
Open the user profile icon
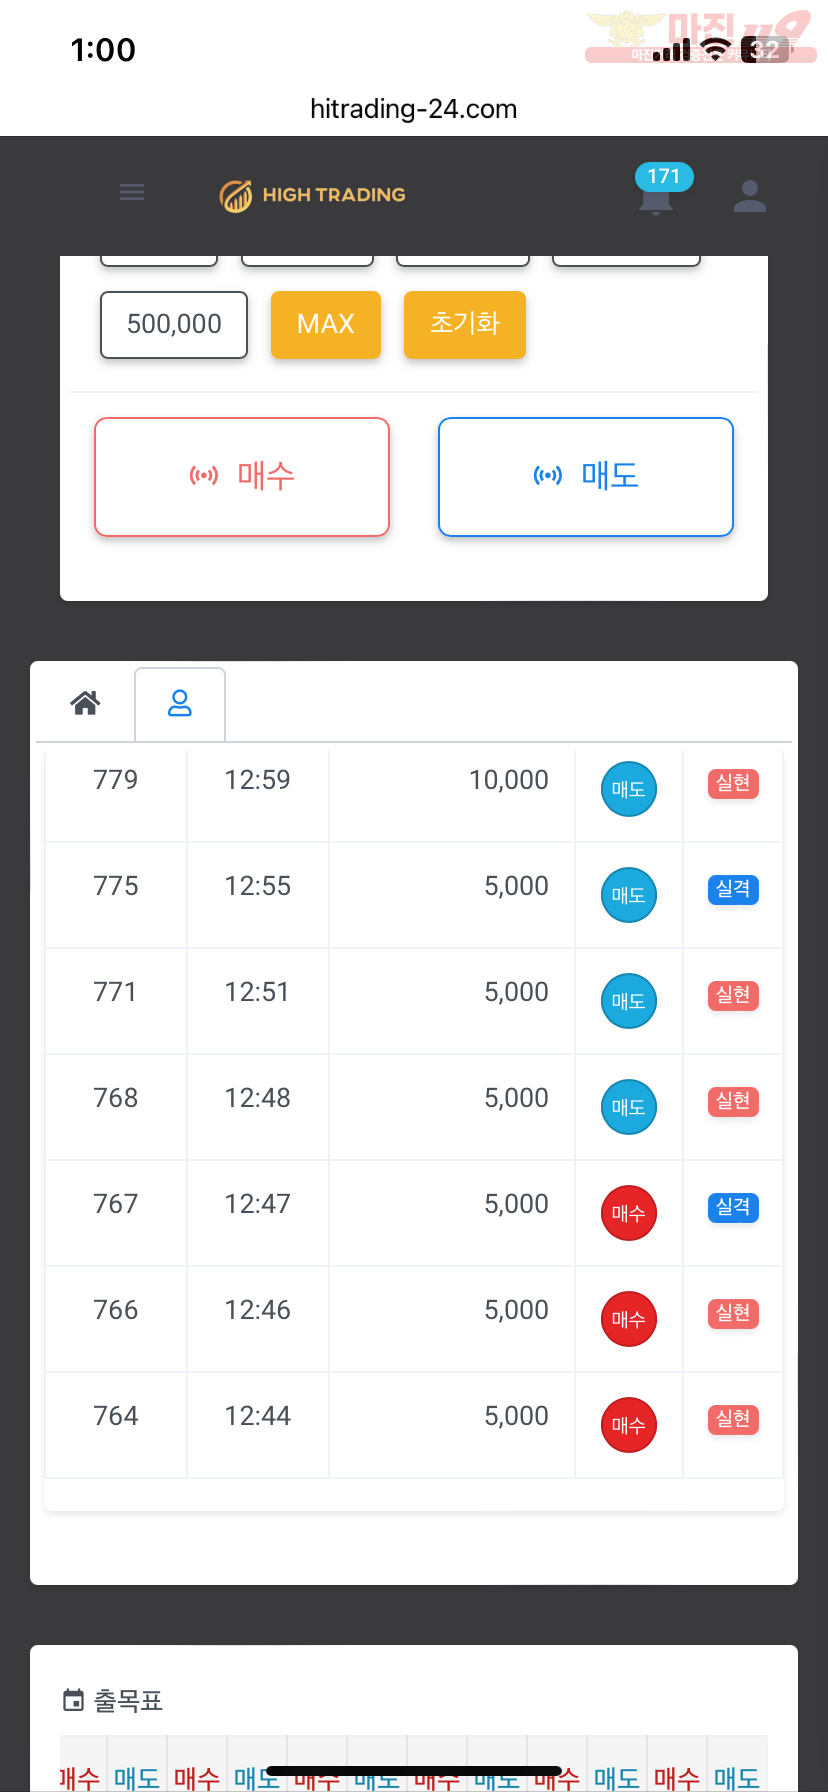click(750, 196)
